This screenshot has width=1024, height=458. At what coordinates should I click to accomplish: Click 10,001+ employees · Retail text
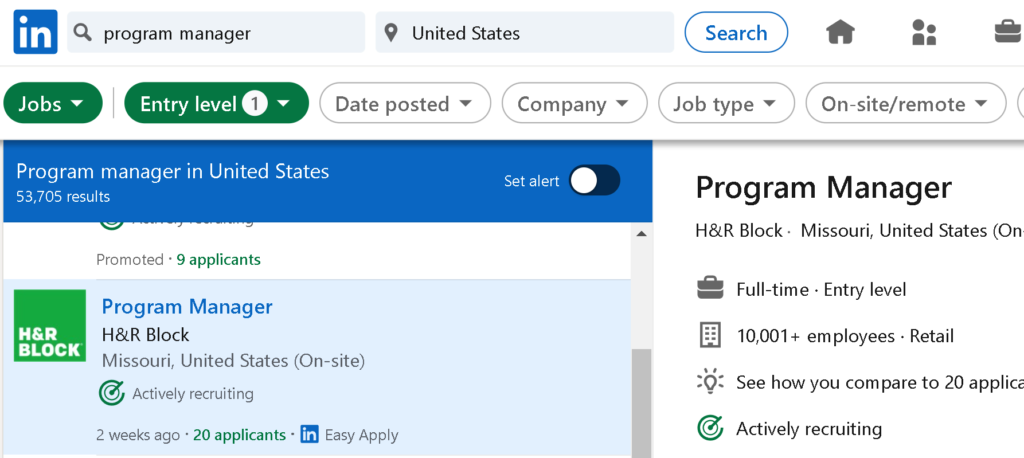[845, 336]
